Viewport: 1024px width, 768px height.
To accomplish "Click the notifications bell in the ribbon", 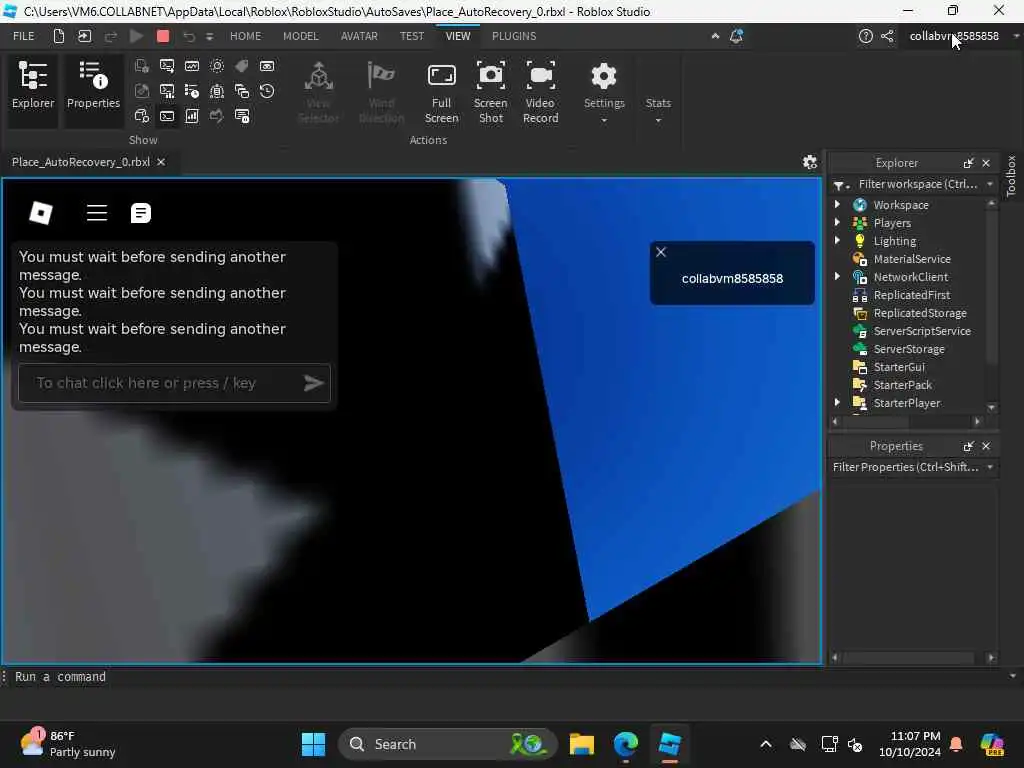I will pyautogui.click(x=737, y=37).
